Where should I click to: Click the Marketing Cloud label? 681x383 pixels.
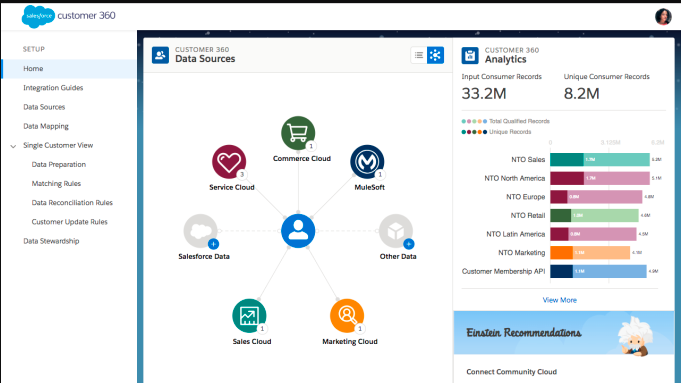point(350,341)
